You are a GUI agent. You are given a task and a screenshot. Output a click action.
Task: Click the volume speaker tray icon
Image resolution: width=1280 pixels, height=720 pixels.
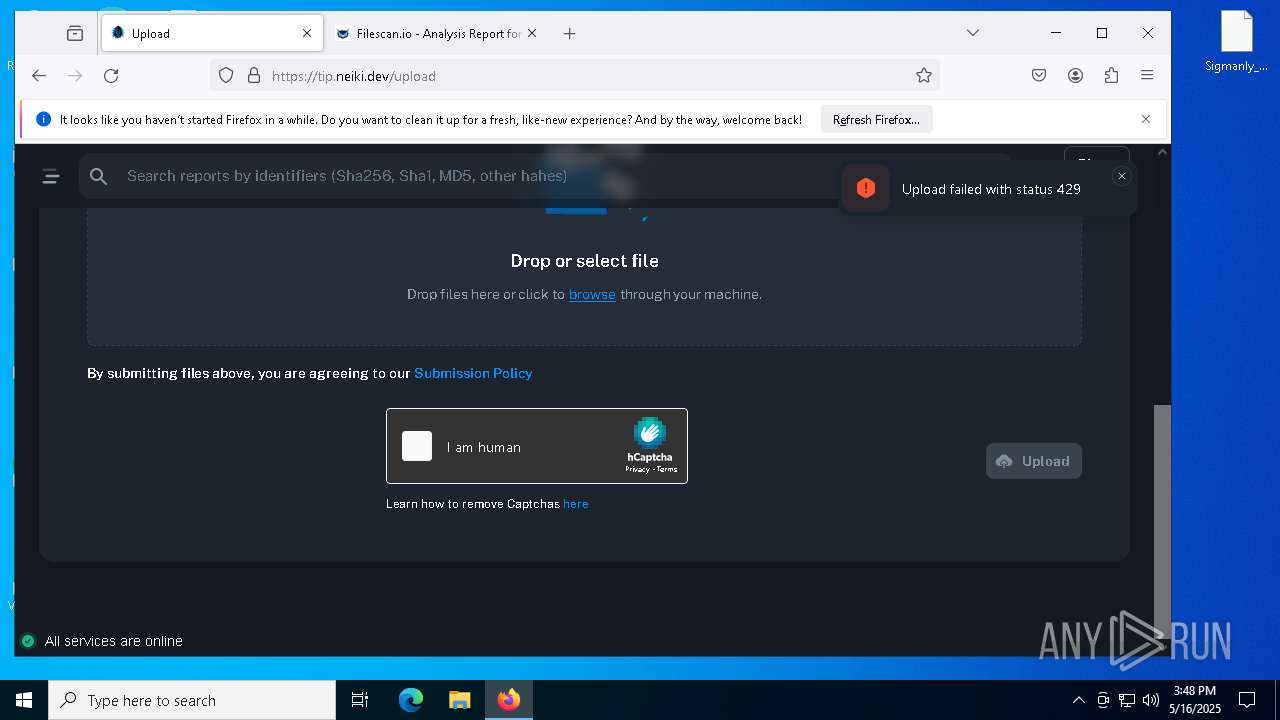[1151, 700]
